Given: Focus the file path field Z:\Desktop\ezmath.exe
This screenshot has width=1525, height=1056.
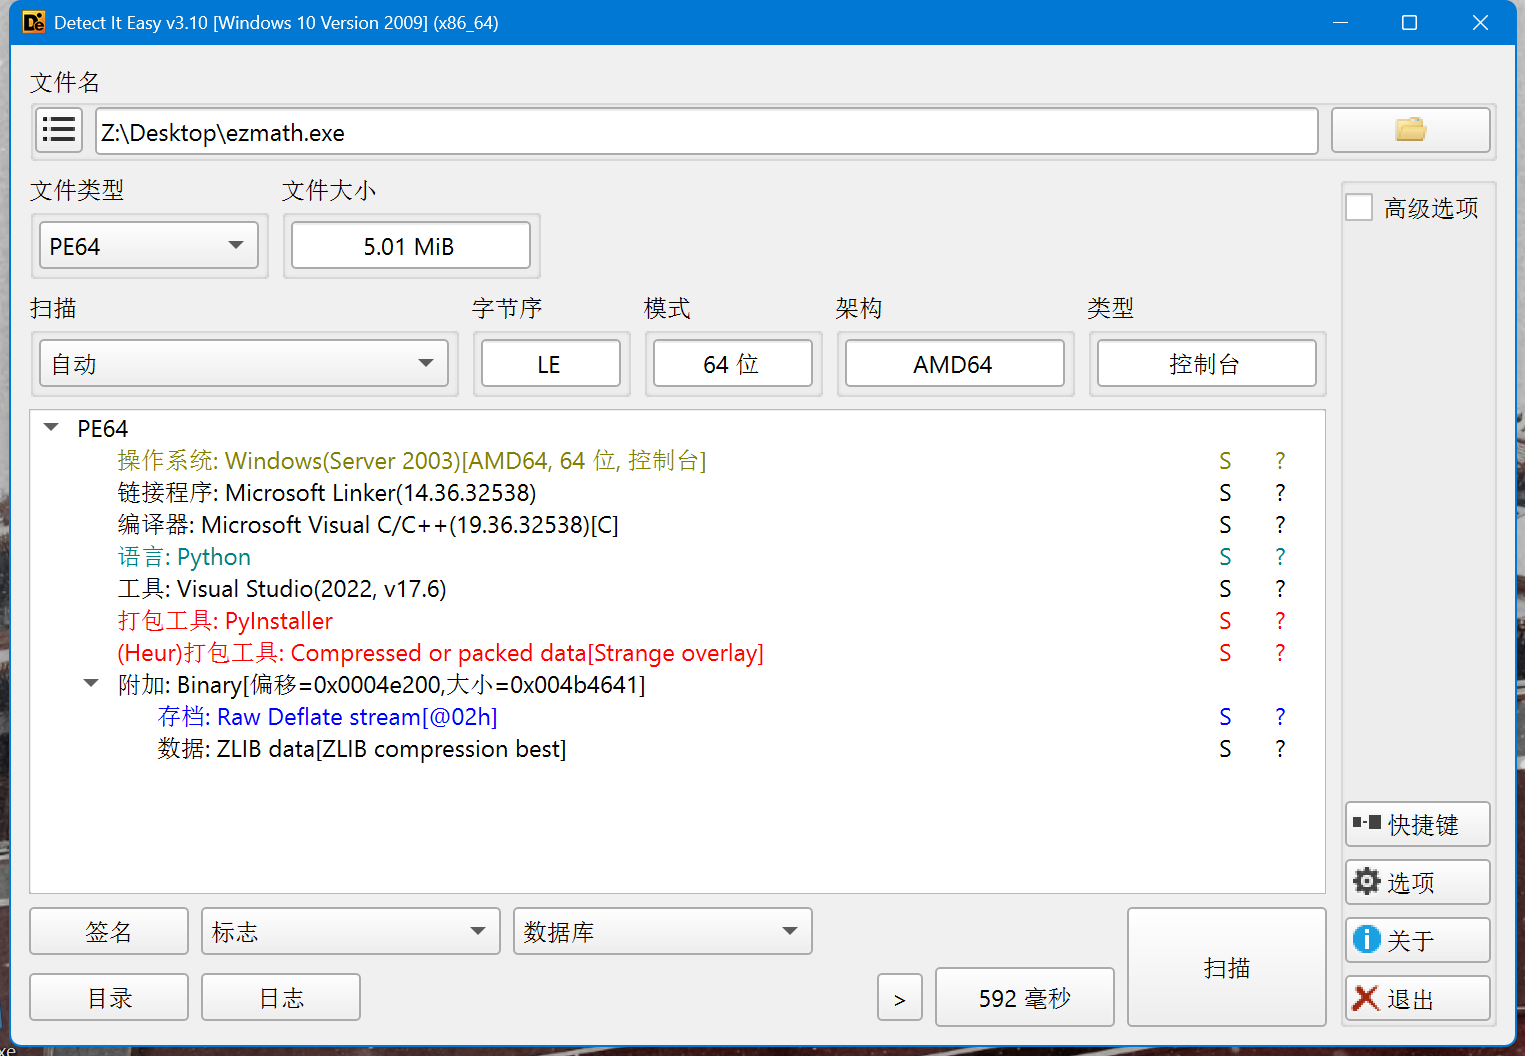Looking at the screenshot, I should click(706, 131).
